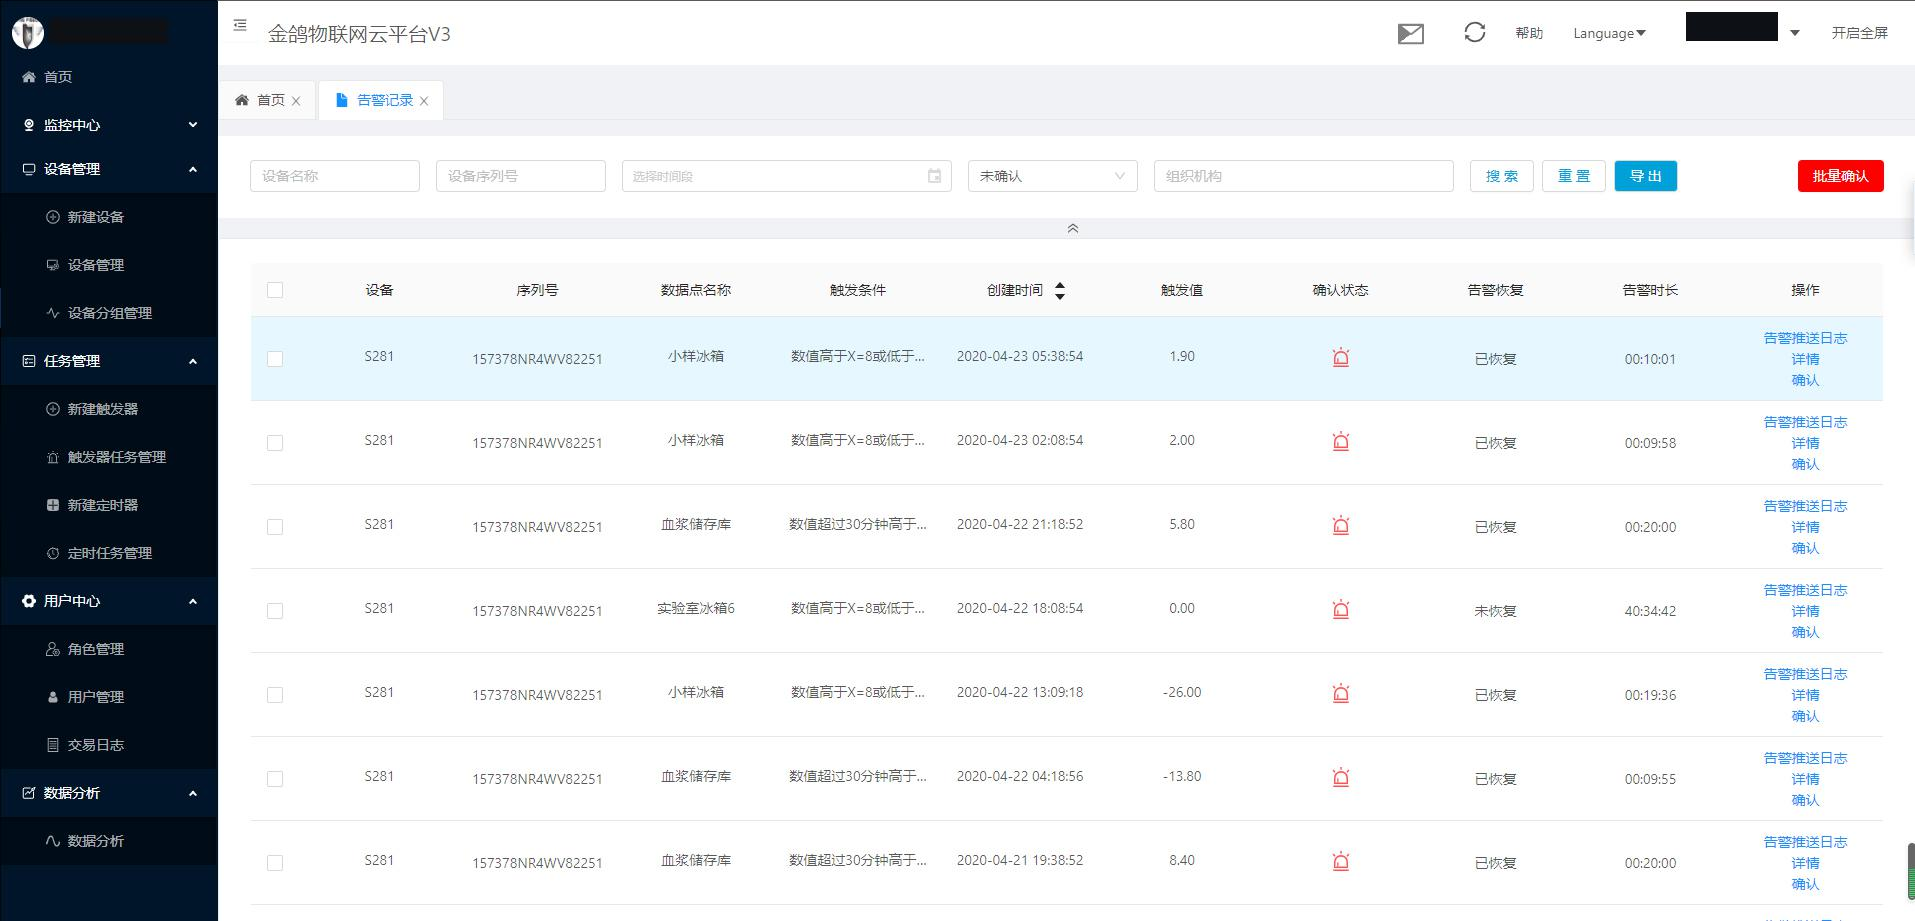Check the row created 2020-04-23 05:38:54
This screenshot has height=921, width=1915.
[275, 359]
